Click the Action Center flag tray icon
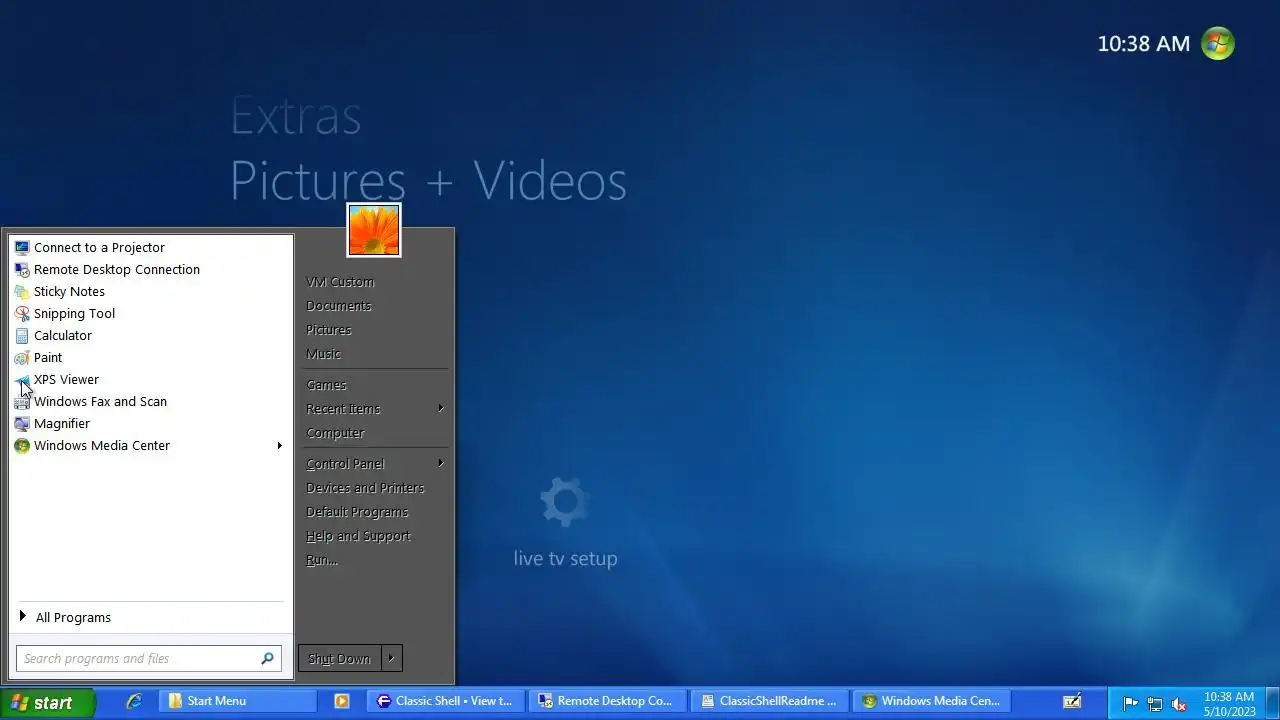1280x720 pixels. coord(1131,703)
